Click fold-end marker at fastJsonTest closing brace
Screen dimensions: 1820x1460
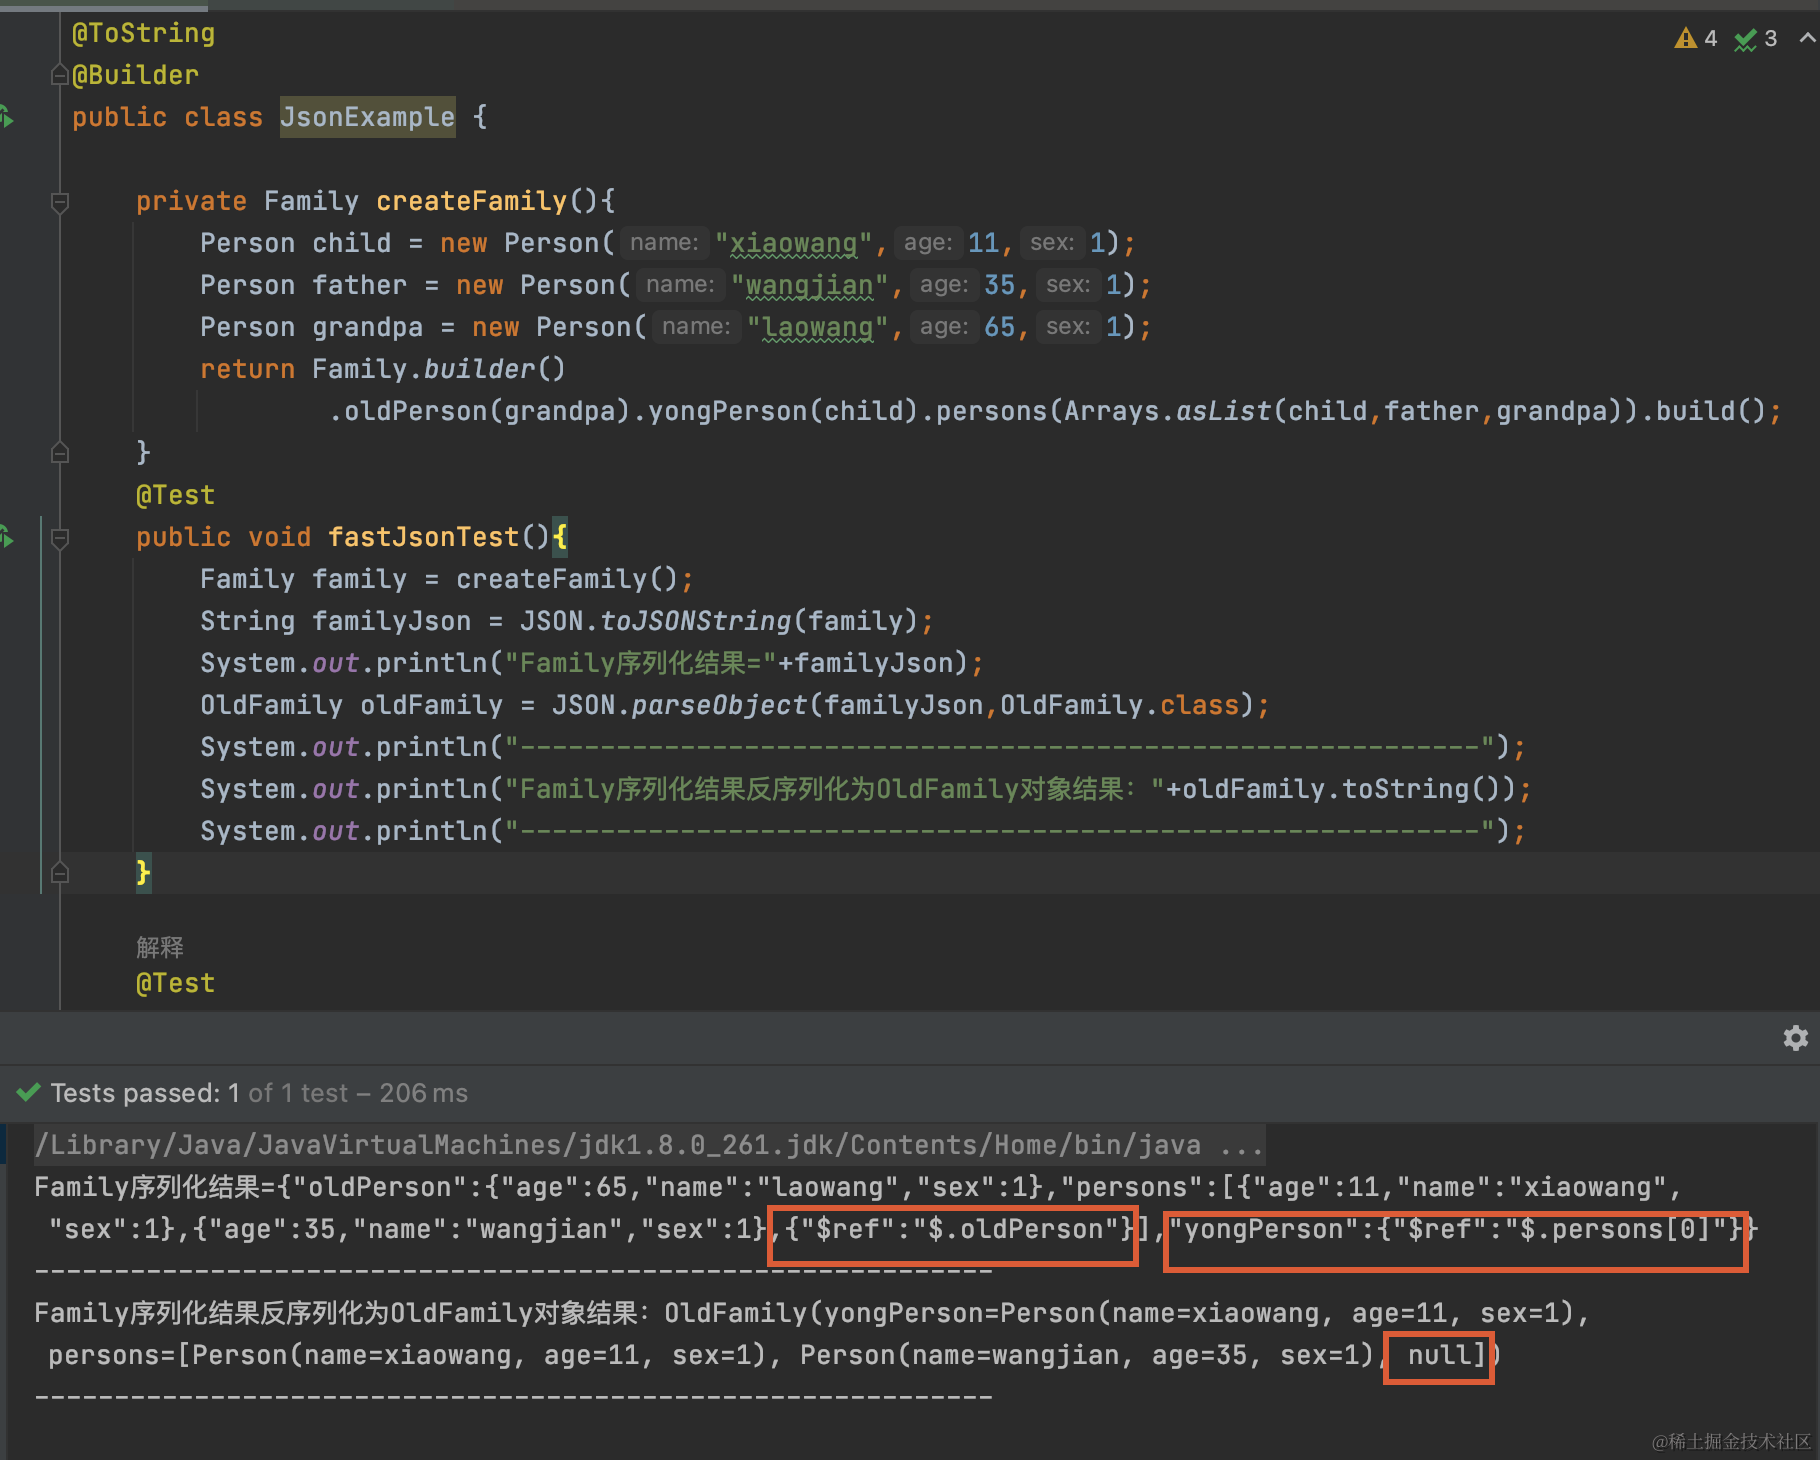point(60,873)
